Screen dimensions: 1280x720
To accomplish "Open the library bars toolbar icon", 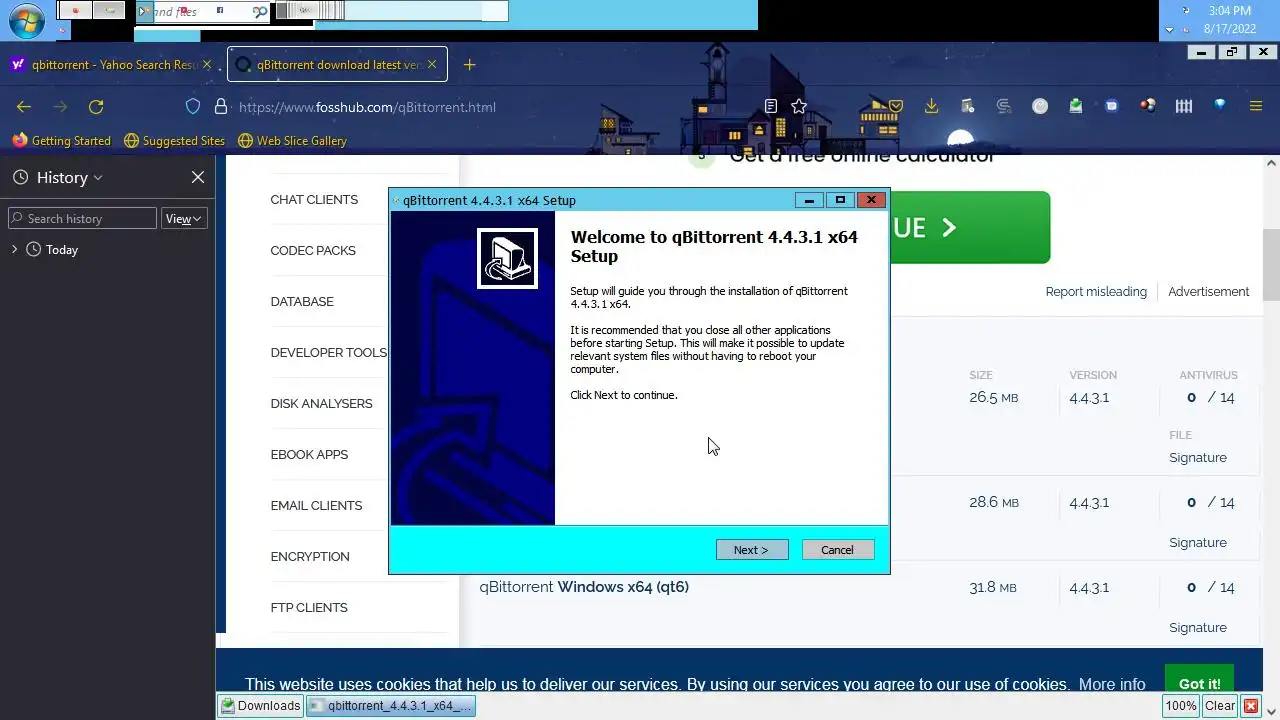I will [x=1184, y=106].
